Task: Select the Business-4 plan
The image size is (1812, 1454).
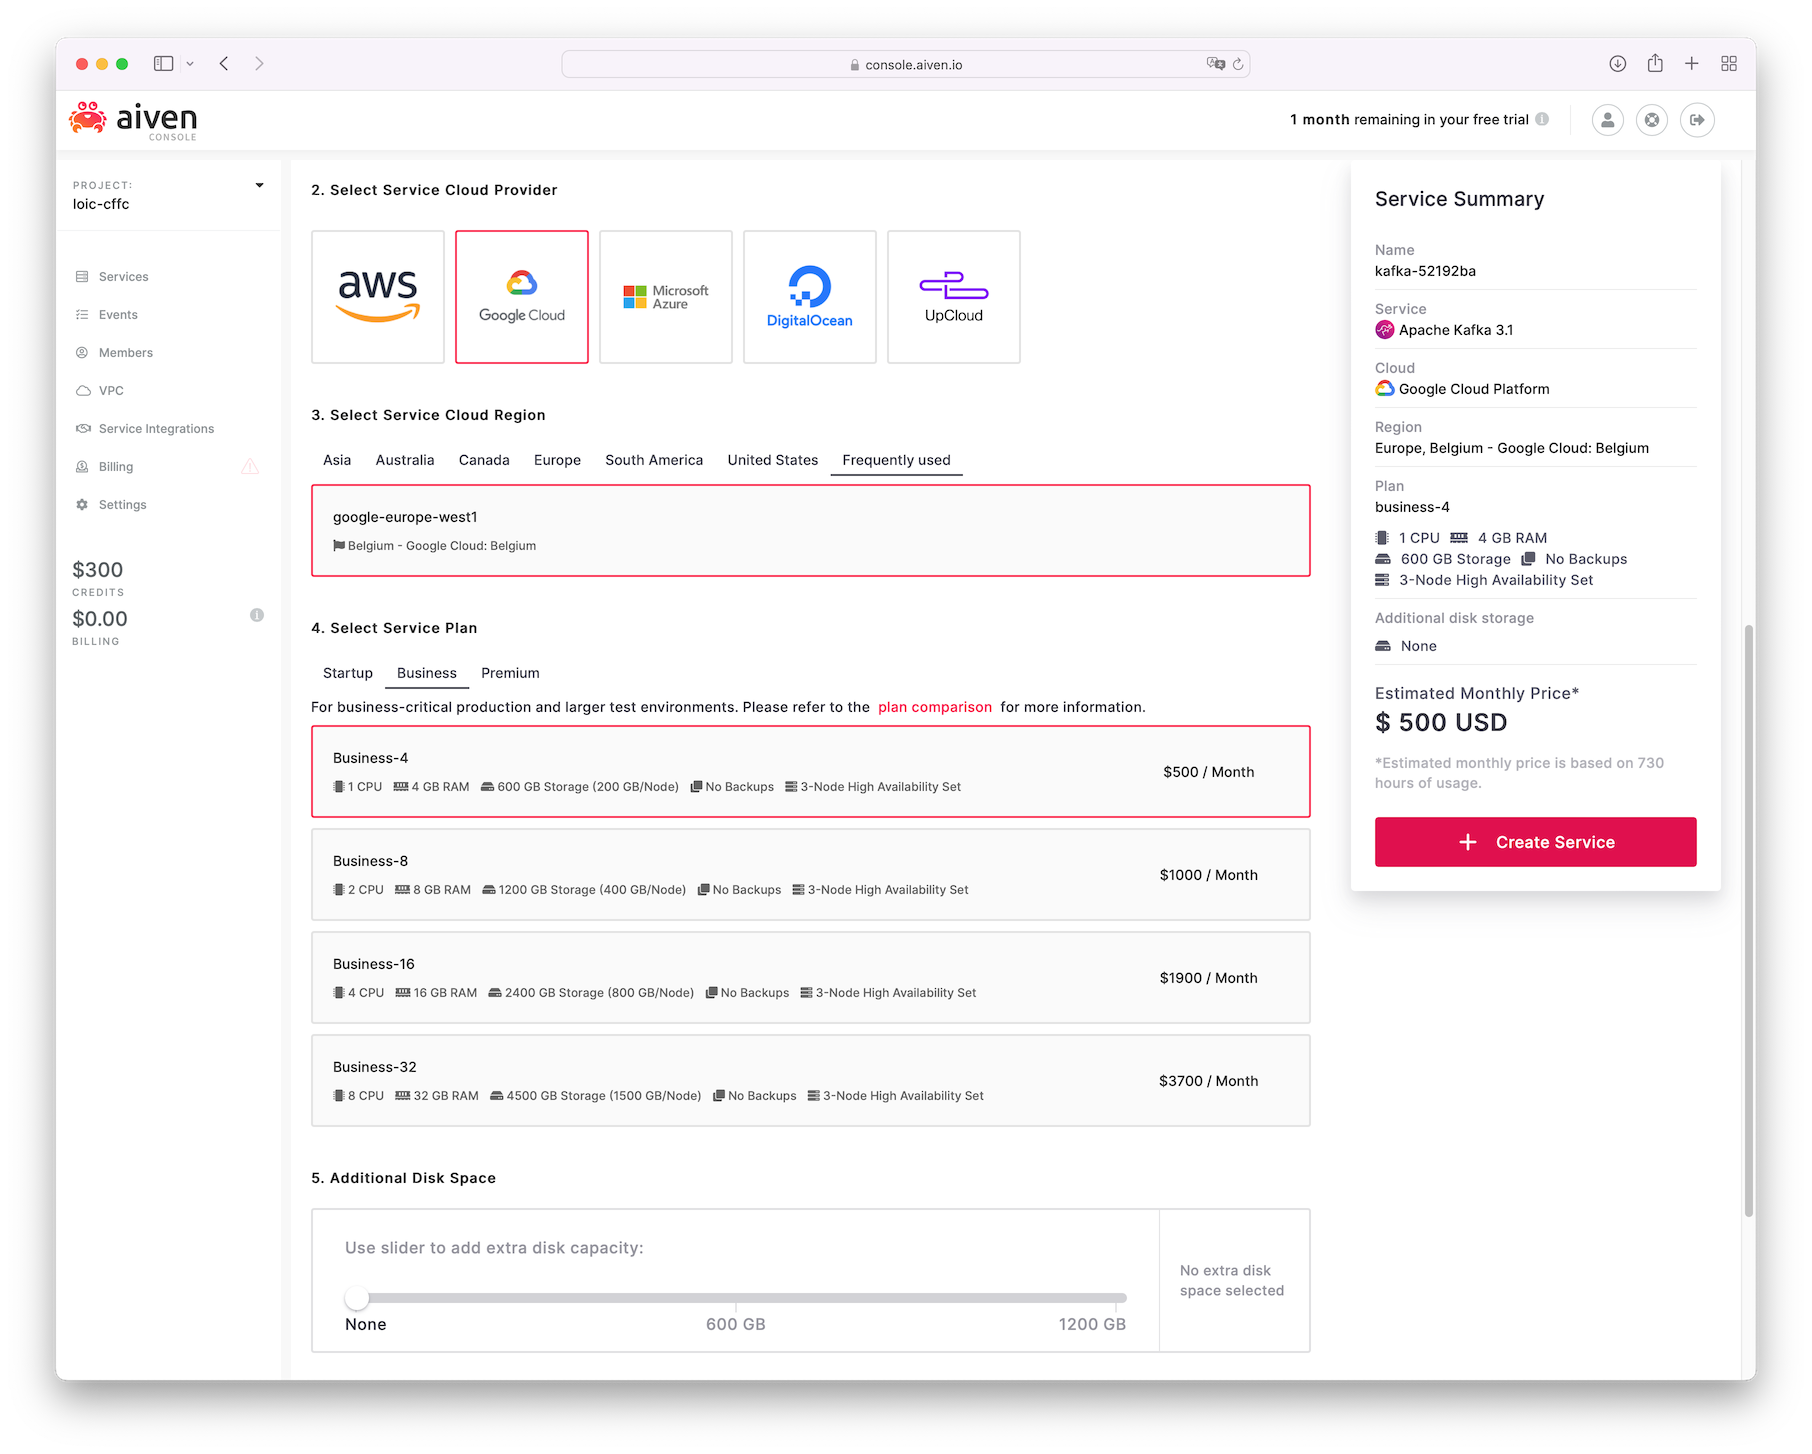Action: [x=811, y=772]
